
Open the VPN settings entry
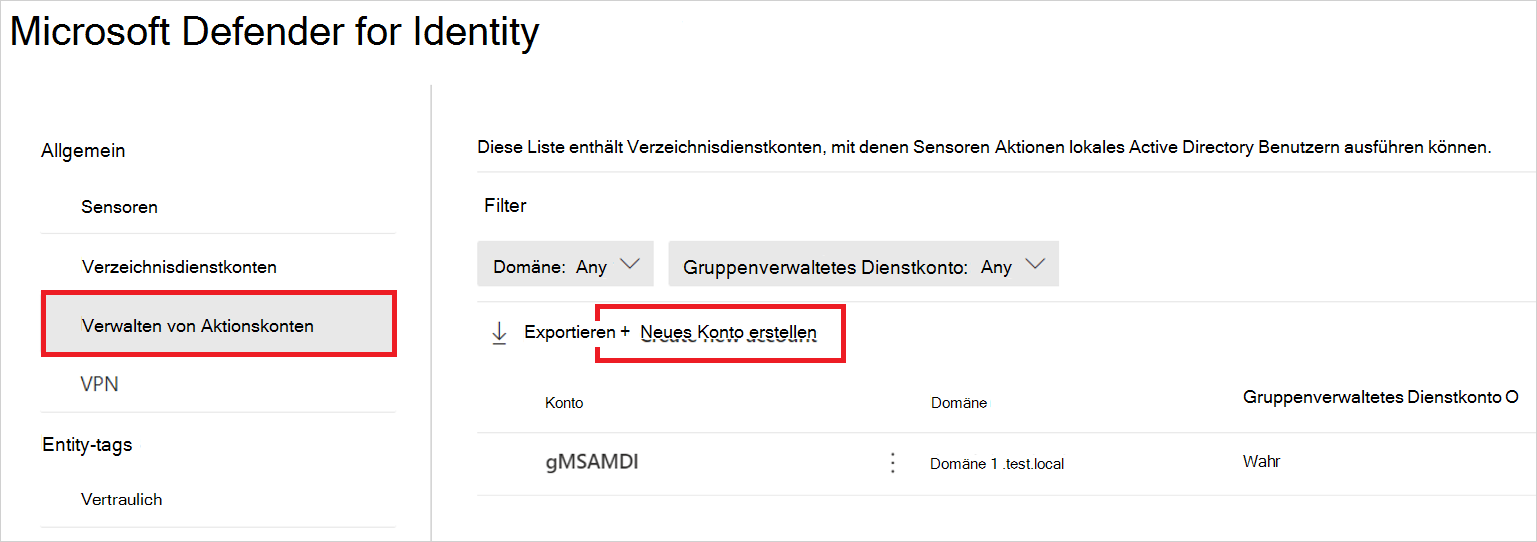100,384
